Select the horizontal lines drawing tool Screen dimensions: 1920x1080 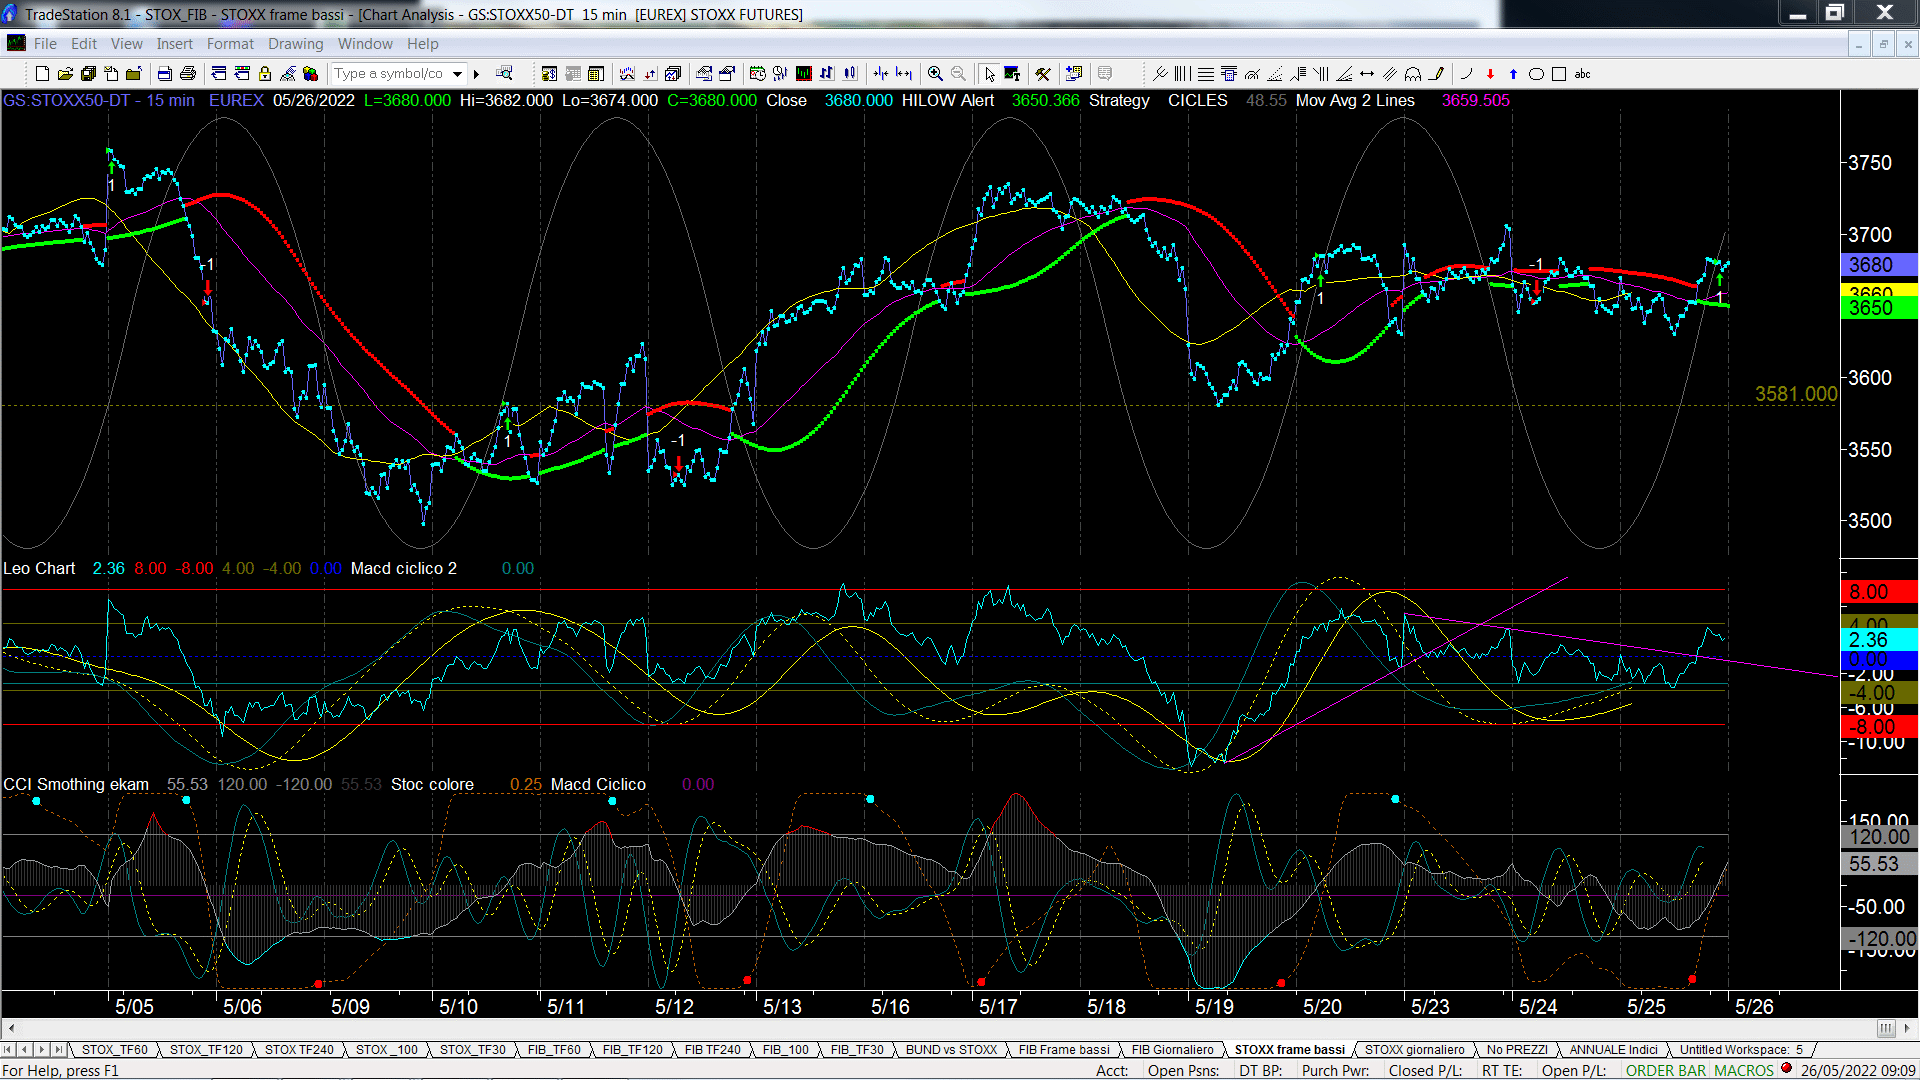[x=1206, y=74]
